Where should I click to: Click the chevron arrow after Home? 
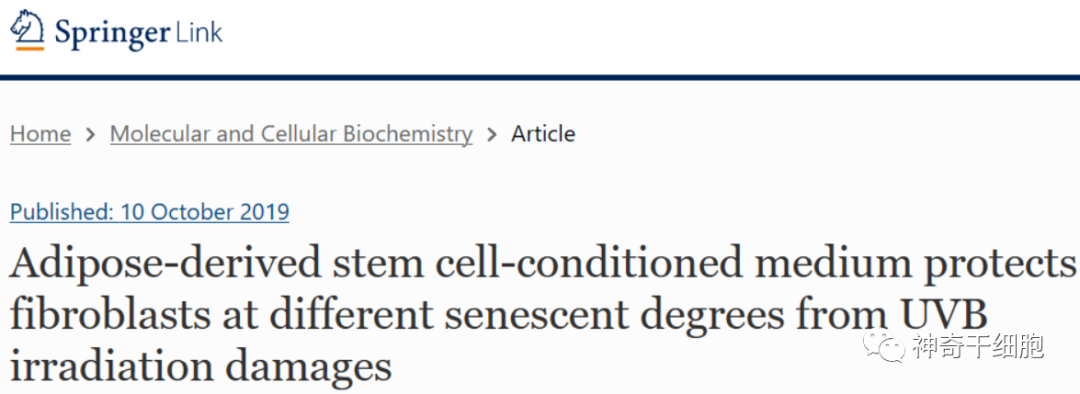tap(90, 134)
